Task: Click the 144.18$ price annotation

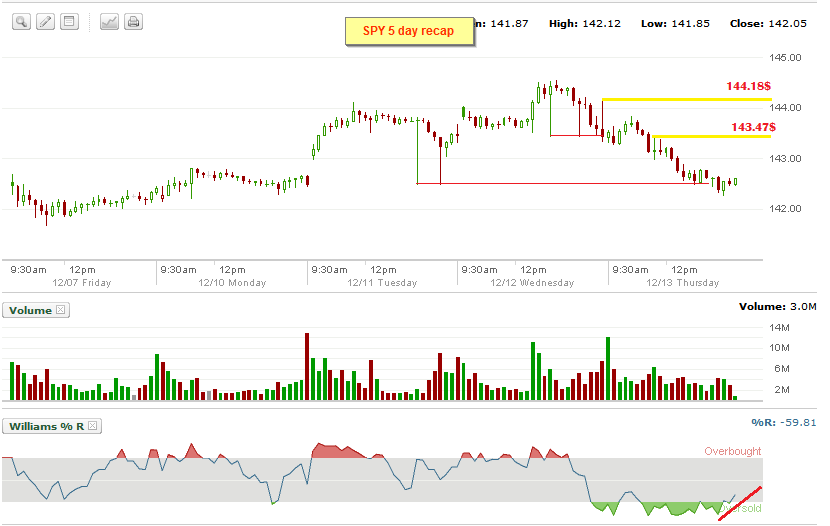Action: click(x=748, y=86)
